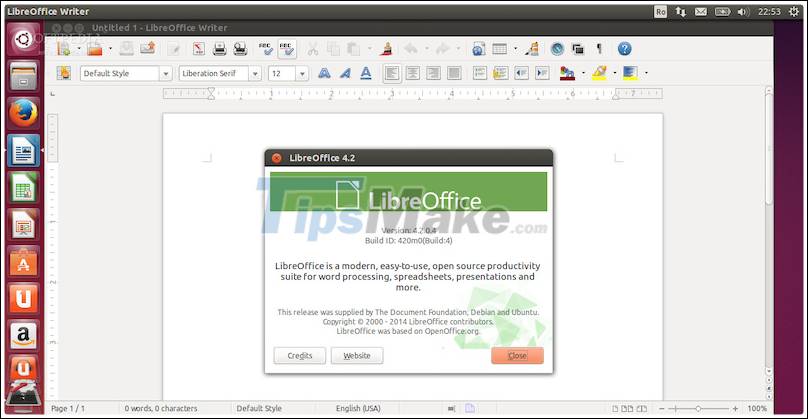Click the New document icon

point(63,48)
